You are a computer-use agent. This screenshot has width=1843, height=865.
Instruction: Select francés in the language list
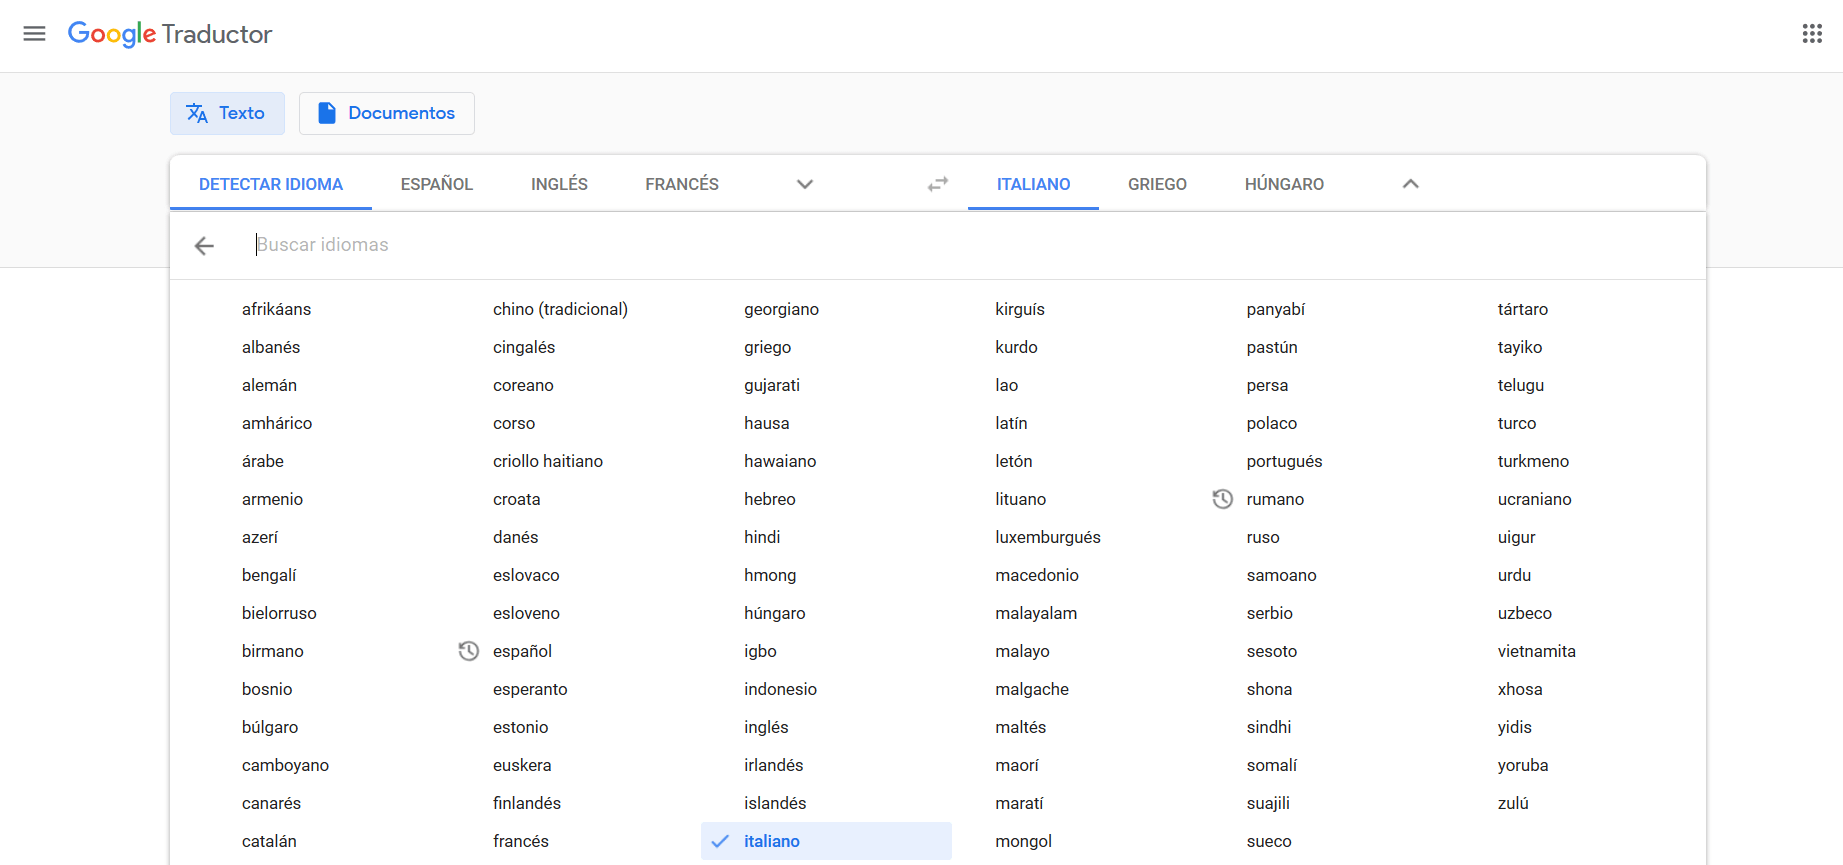point(521,841)
